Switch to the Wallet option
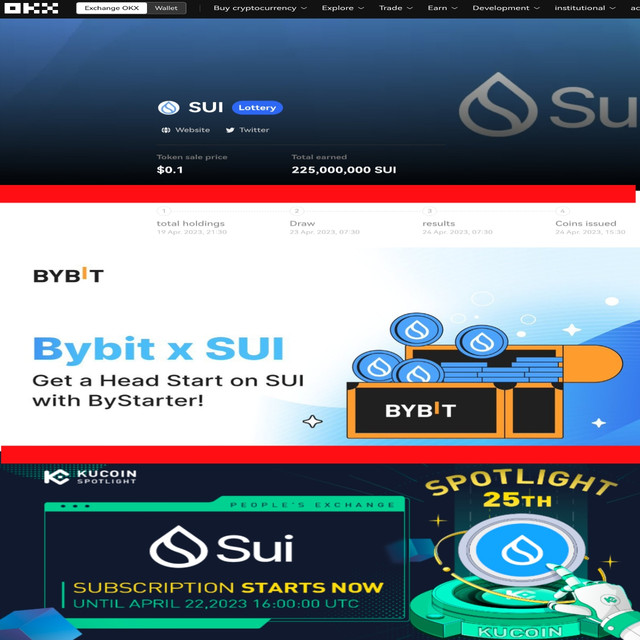The width and height of the screenshot is (640, 640). pyautogui.click(x=166, y=8)
